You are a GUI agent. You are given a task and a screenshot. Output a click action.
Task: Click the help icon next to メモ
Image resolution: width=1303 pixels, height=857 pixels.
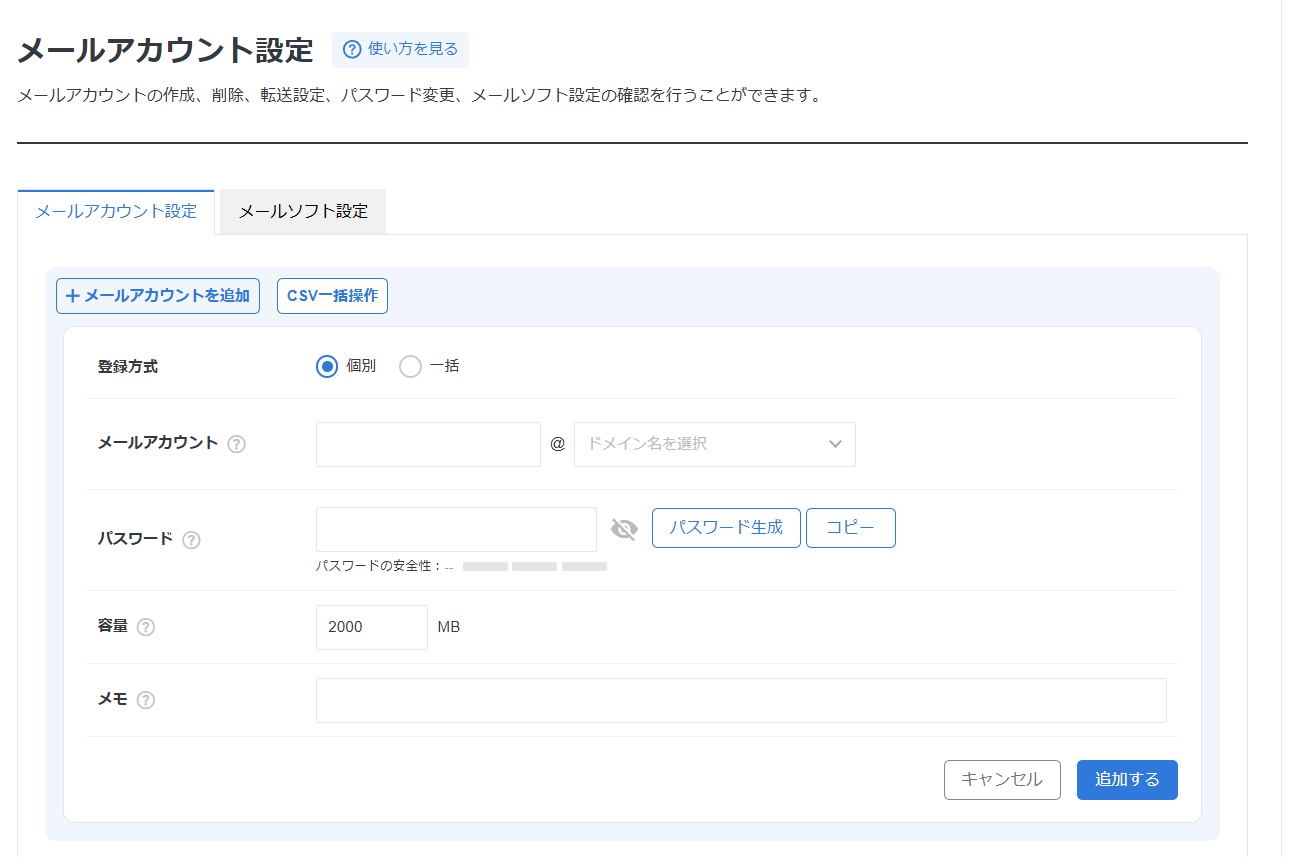coord(145,700)
